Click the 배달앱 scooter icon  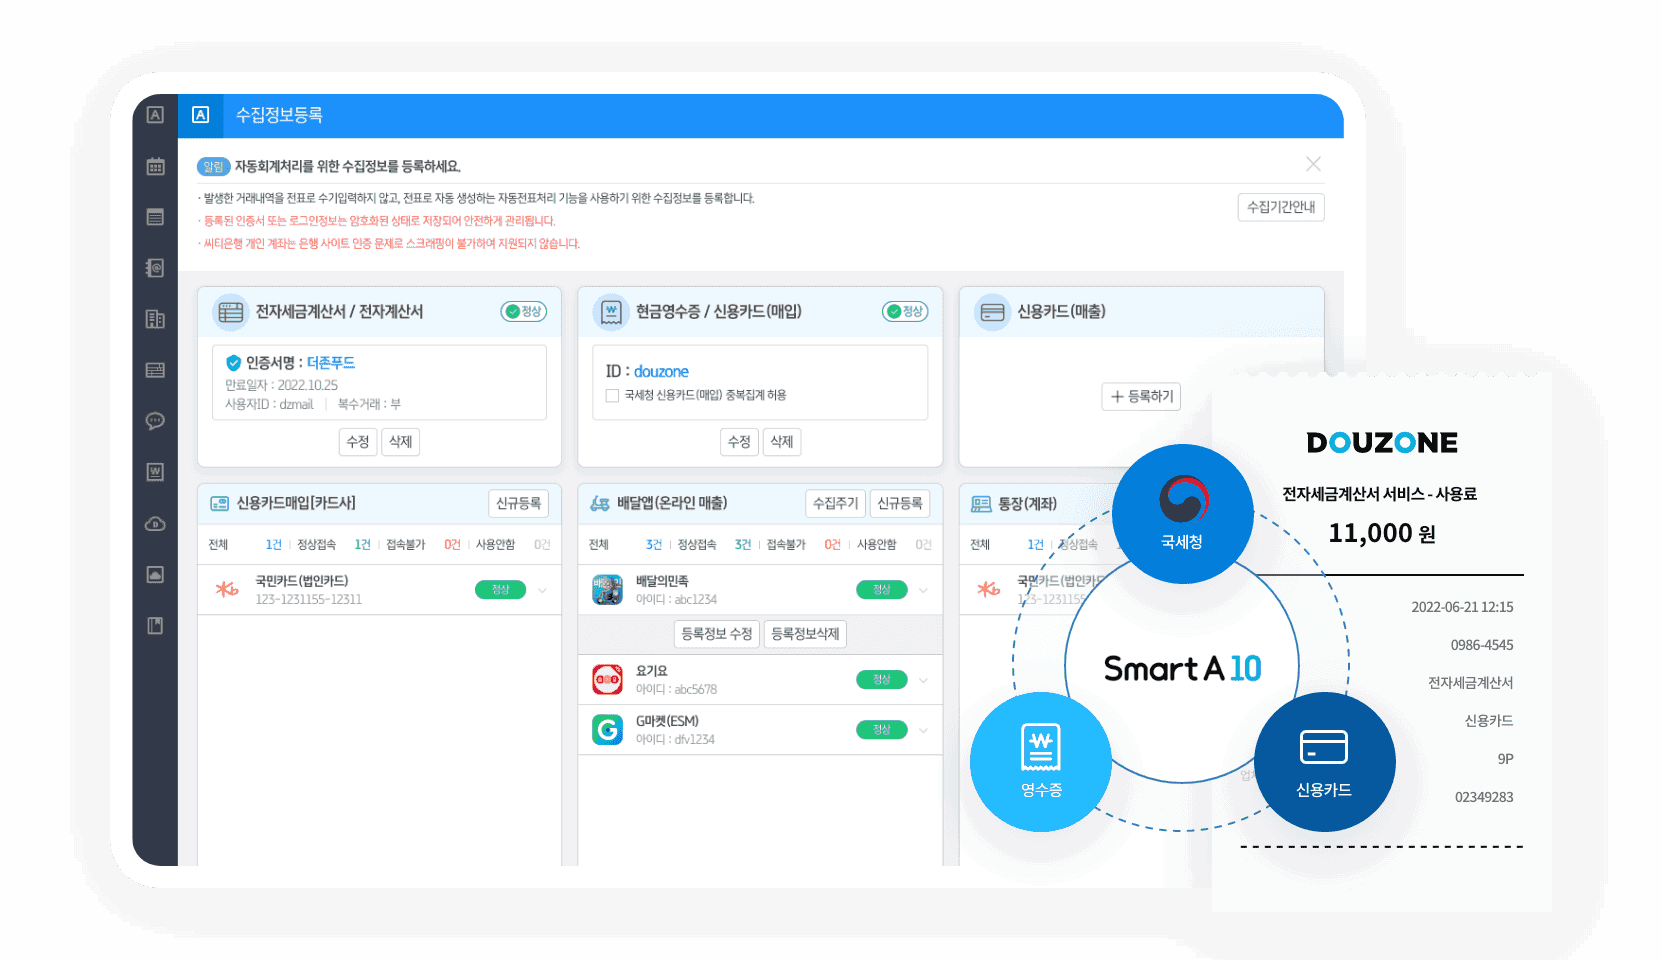point(600,503)
